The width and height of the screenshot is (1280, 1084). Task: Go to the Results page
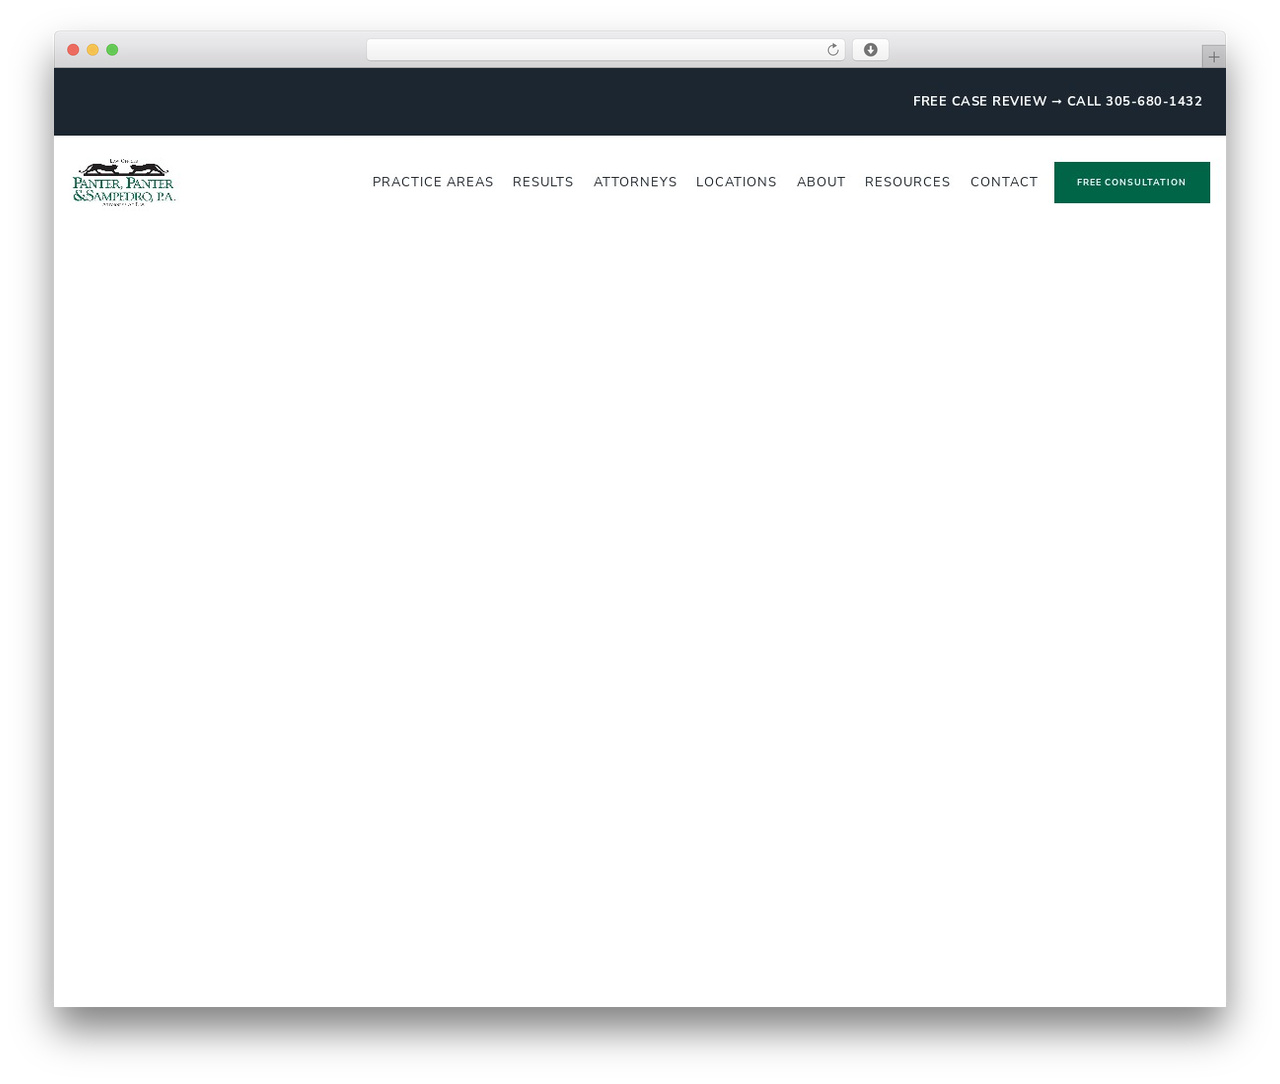click(543, 182)
